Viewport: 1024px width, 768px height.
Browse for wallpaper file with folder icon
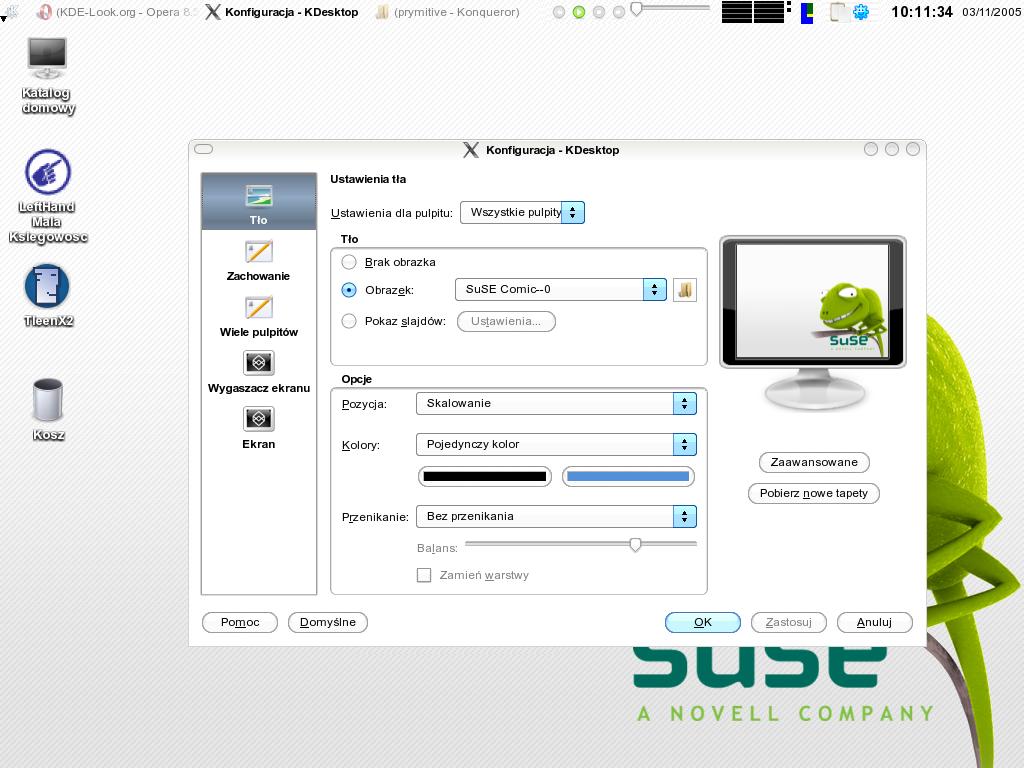point(684,290)
